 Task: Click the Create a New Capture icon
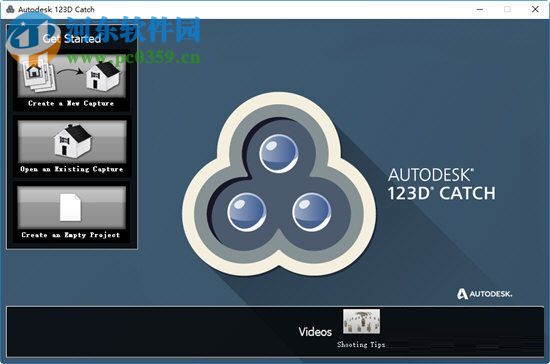[72, 76]
